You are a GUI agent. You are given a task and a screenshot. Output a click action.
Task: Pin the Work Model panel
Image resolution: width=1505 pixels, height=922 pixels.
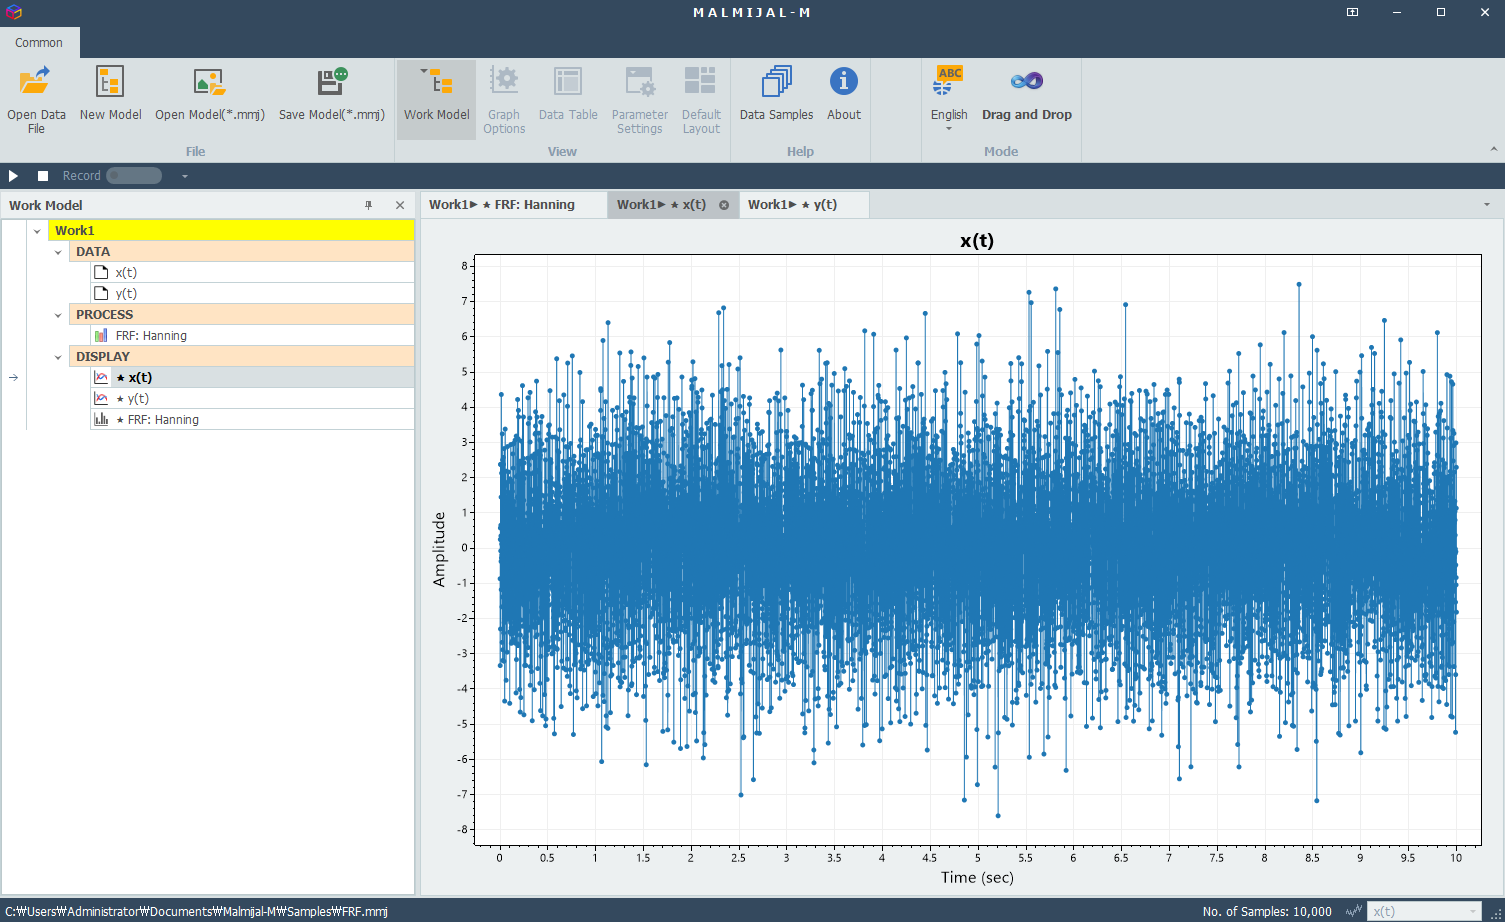pyautogui.click(x=369, y=205)
